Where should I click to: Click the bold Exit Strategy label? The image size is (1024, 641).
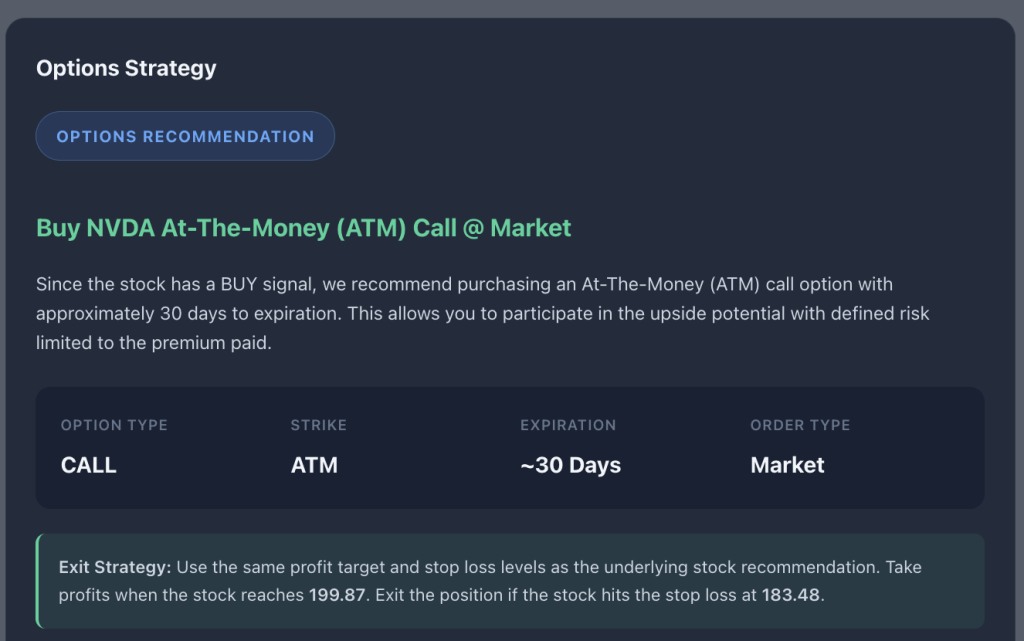[115, 567]
